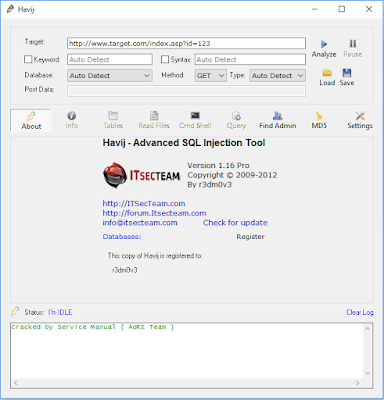
Task: Click the log scroll up arrow
Action: point(368,329)
